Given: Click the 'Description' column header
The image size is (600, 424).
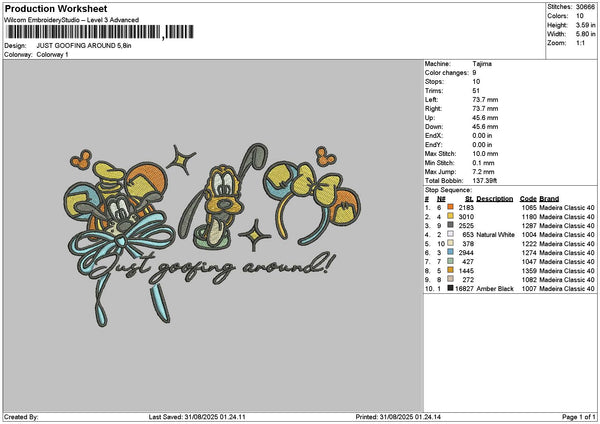Looking at the screenshot, I should [x=495, y=199].
